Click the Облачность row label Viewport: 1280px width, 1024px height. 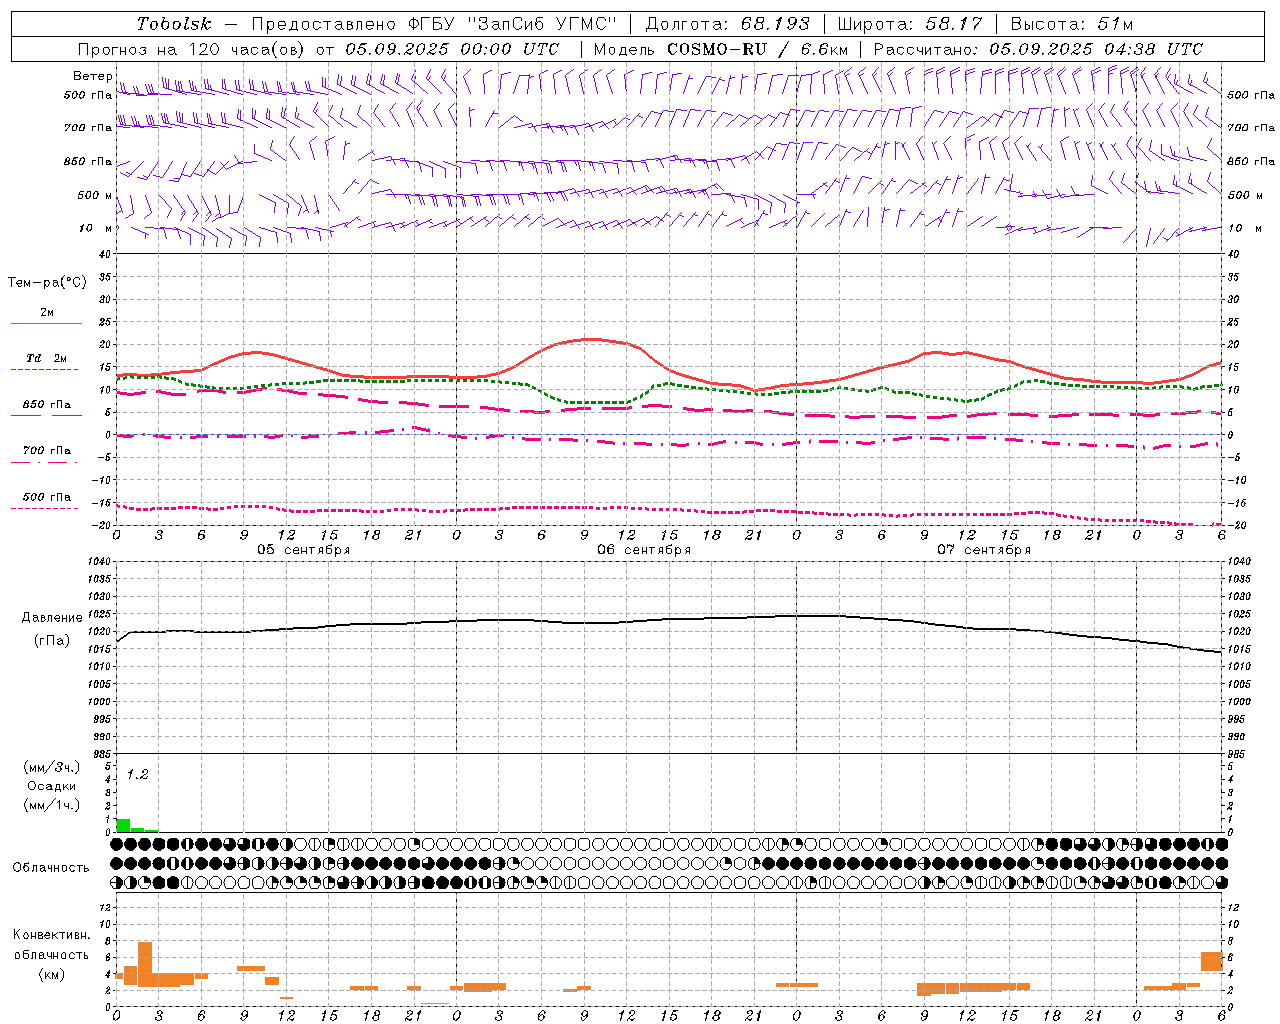[51, 868]
